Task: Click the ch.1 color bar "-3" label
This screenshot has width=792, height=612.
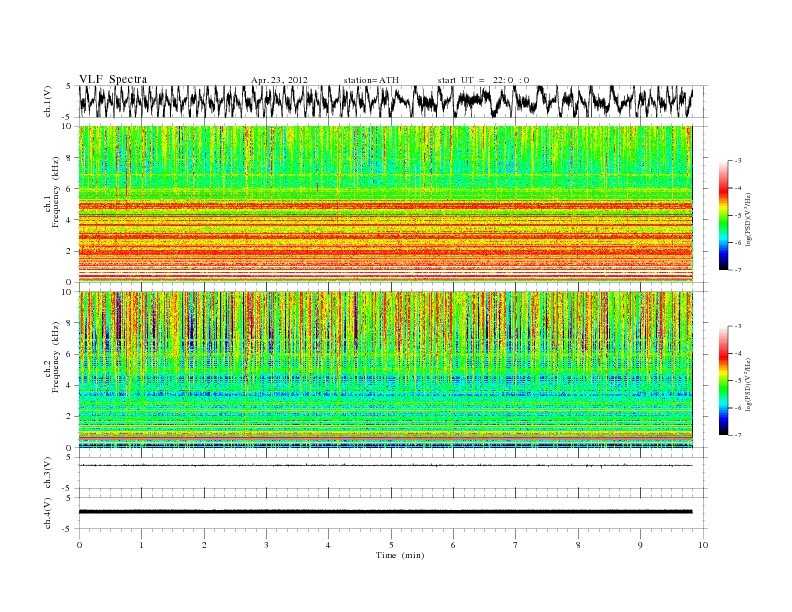Action: pos(737,161)
